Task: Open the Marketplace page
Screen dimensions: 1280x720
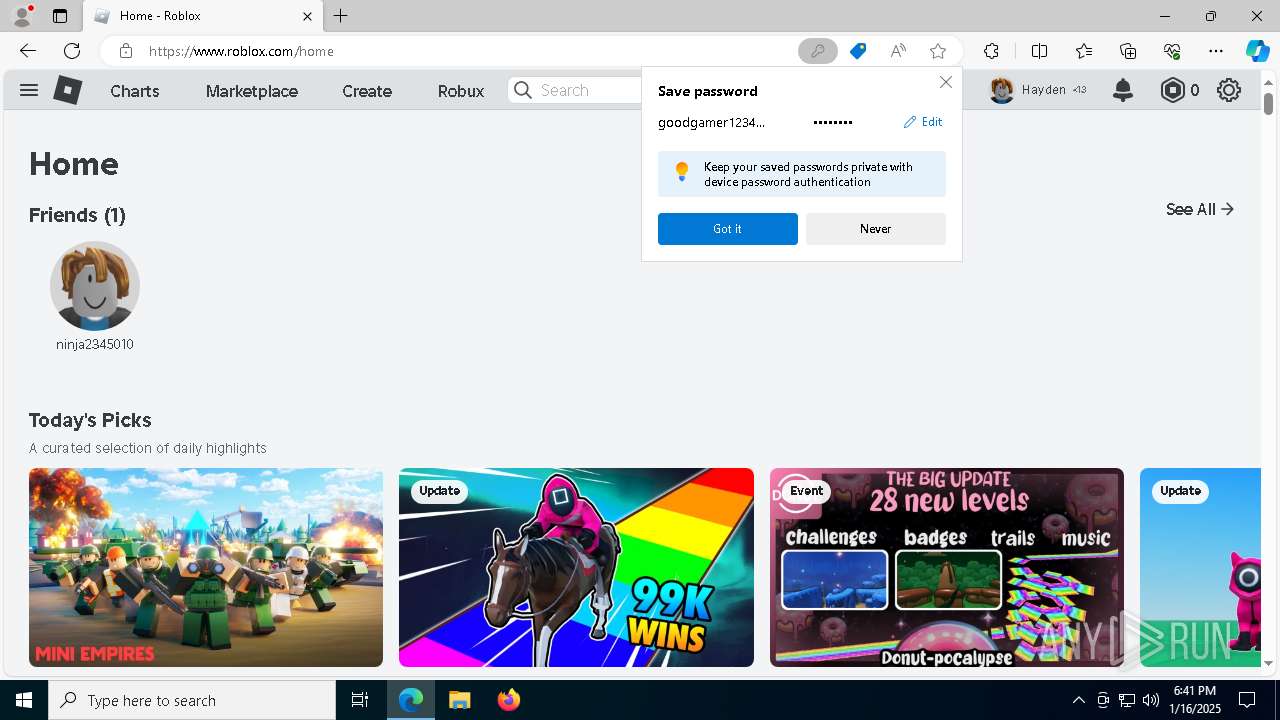Action: (x=252, y=91)
